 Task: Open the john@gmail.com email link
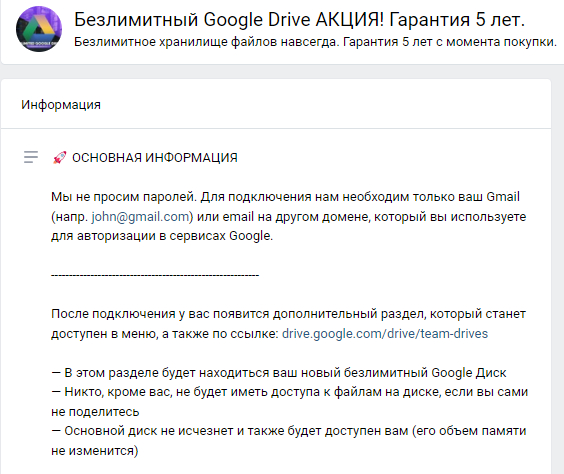(x=140, y=217)
